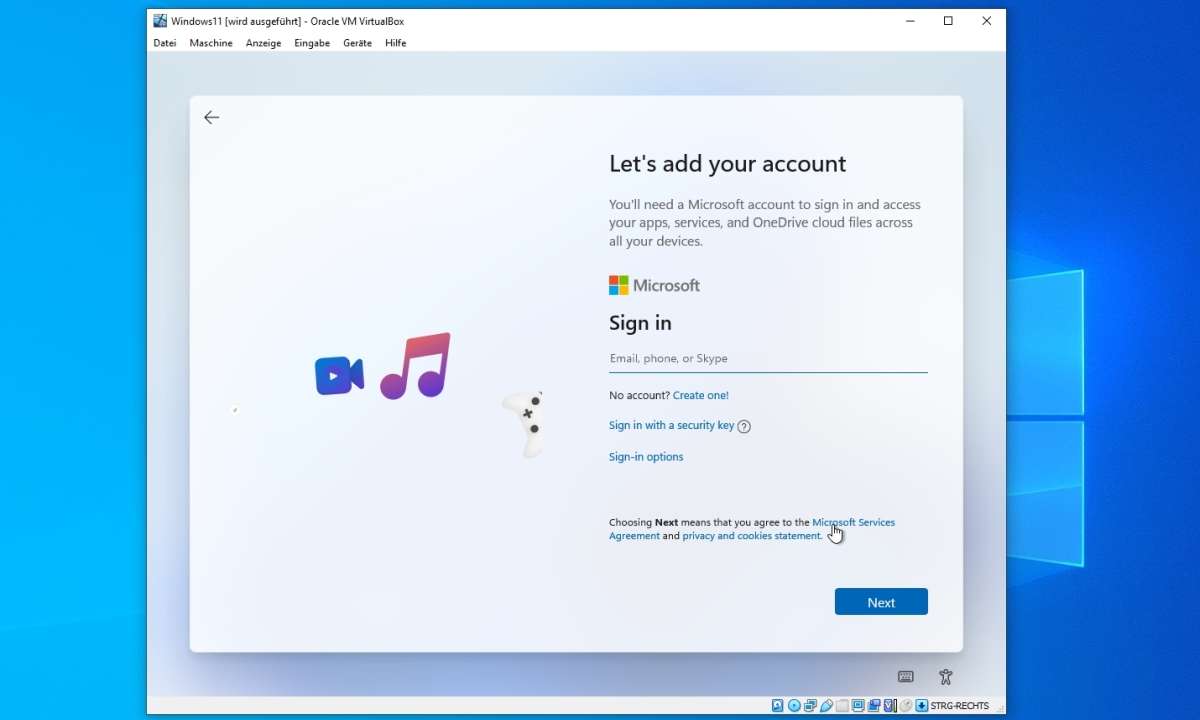This screenshot has height=720, width=1200.
Task: Open the Eingabe menu
Action: [312, 43]
